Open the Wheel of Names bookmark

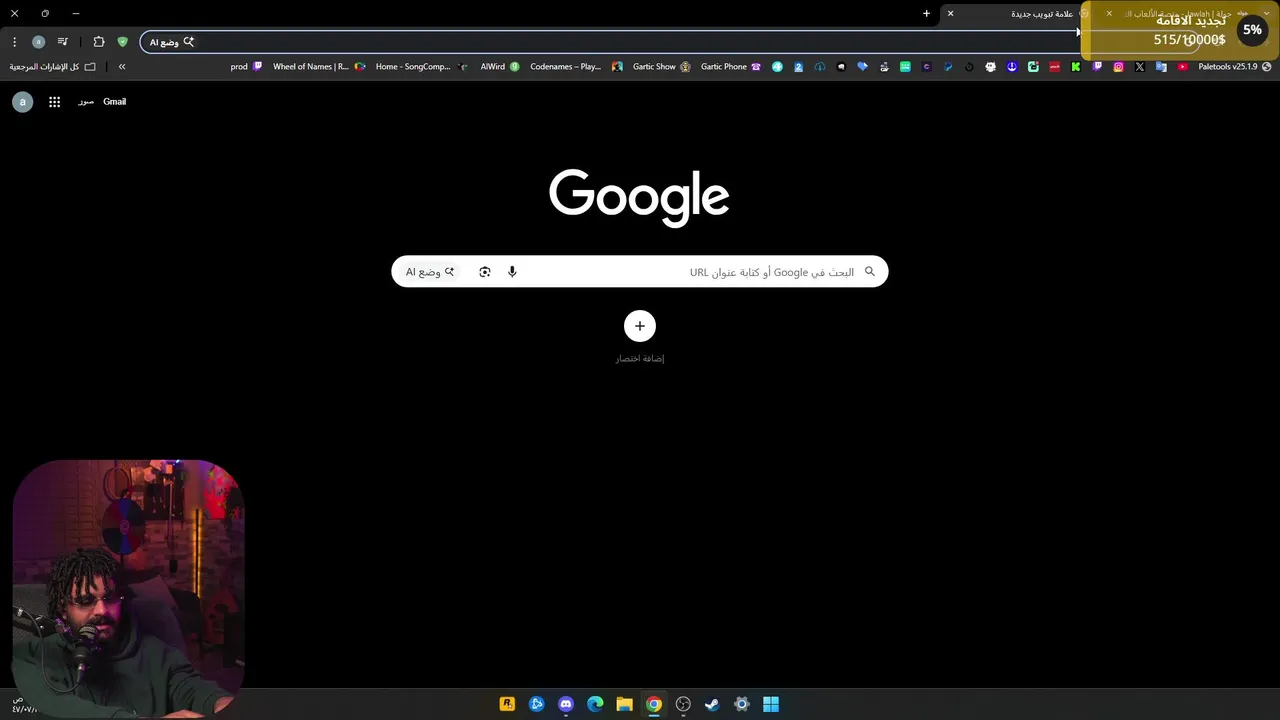pos(319,67)
